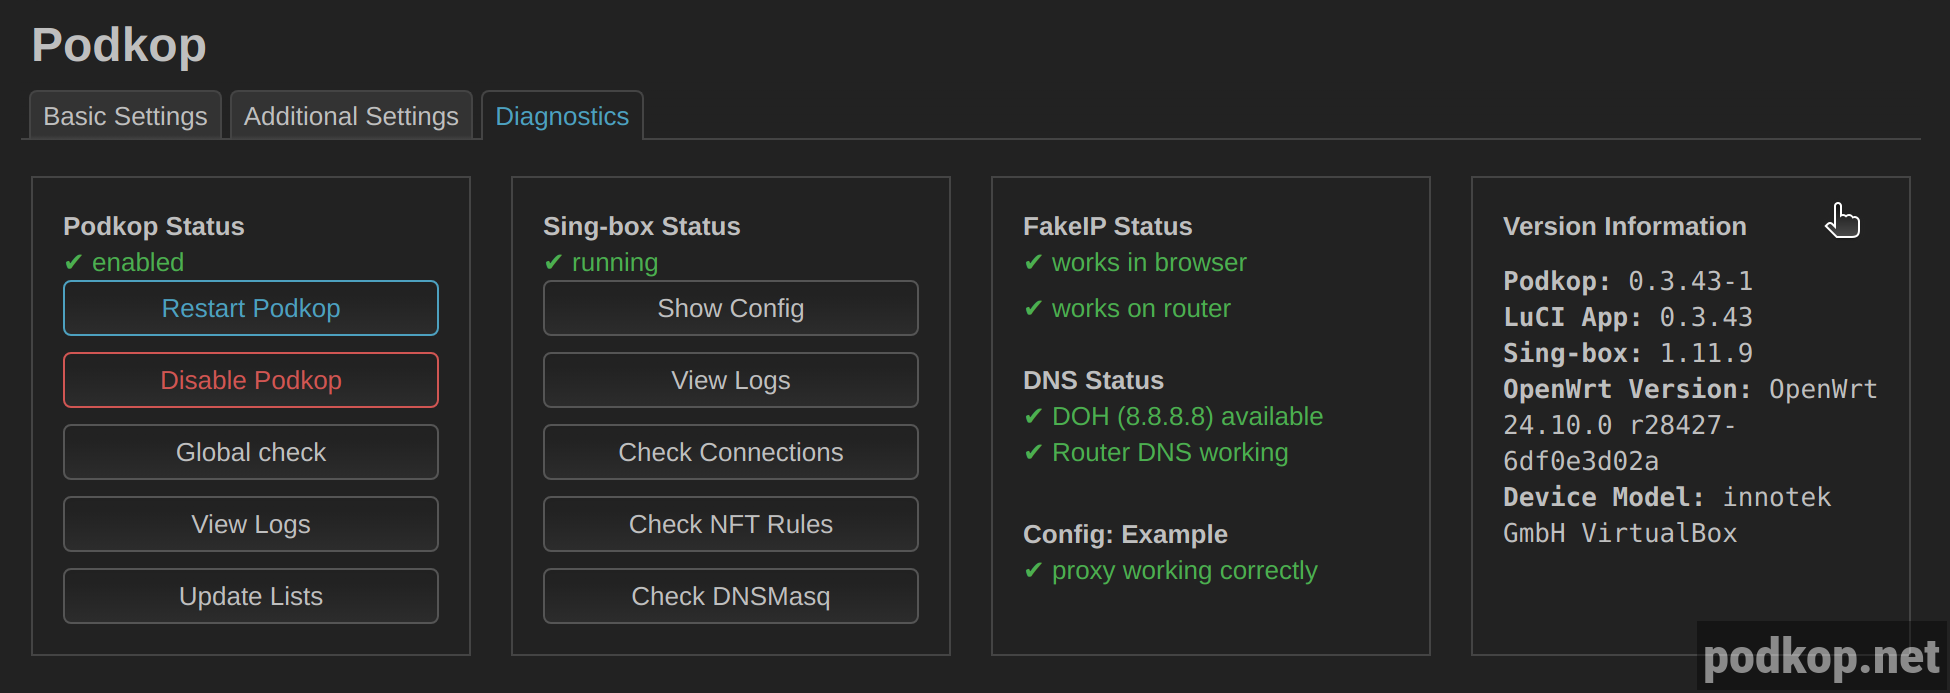Click checkmark by proxy working correctly

coord(1033,570)
